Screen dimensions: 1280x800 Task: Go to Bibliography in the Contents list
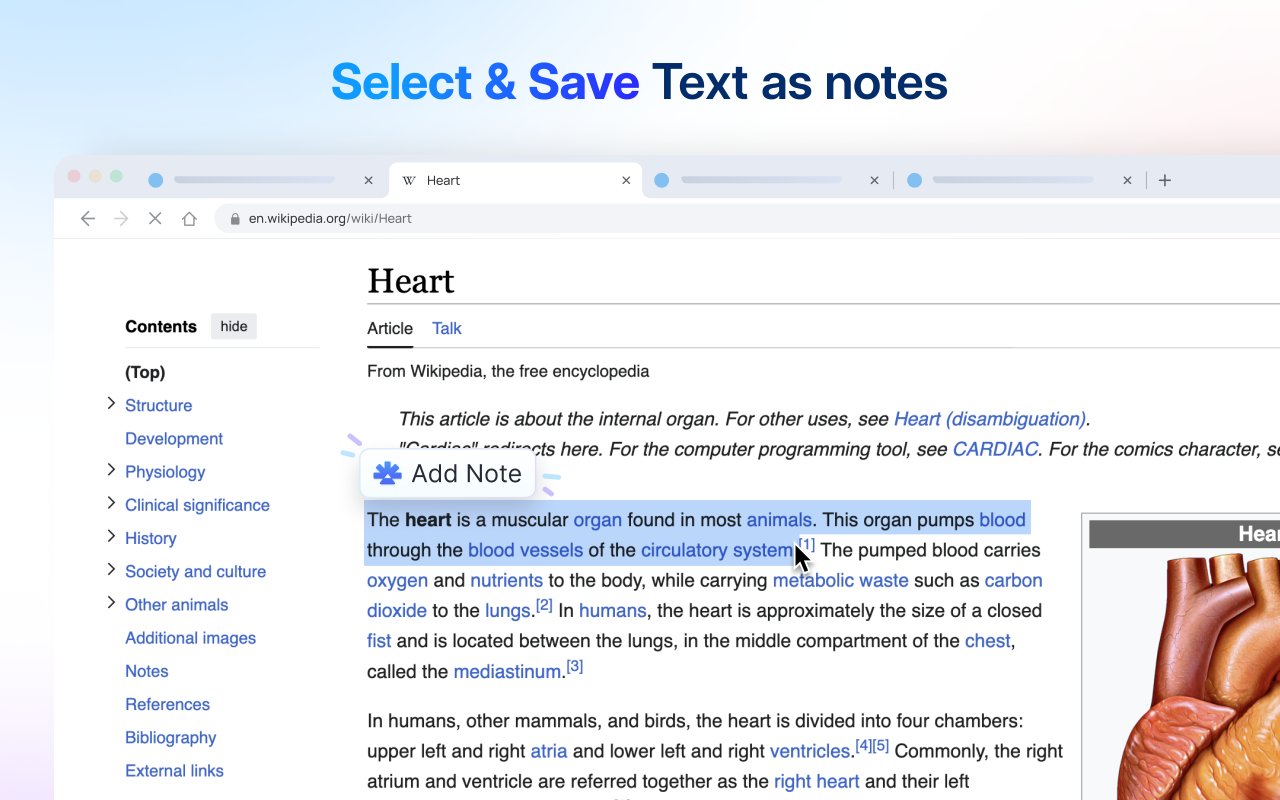click(170, 737)
